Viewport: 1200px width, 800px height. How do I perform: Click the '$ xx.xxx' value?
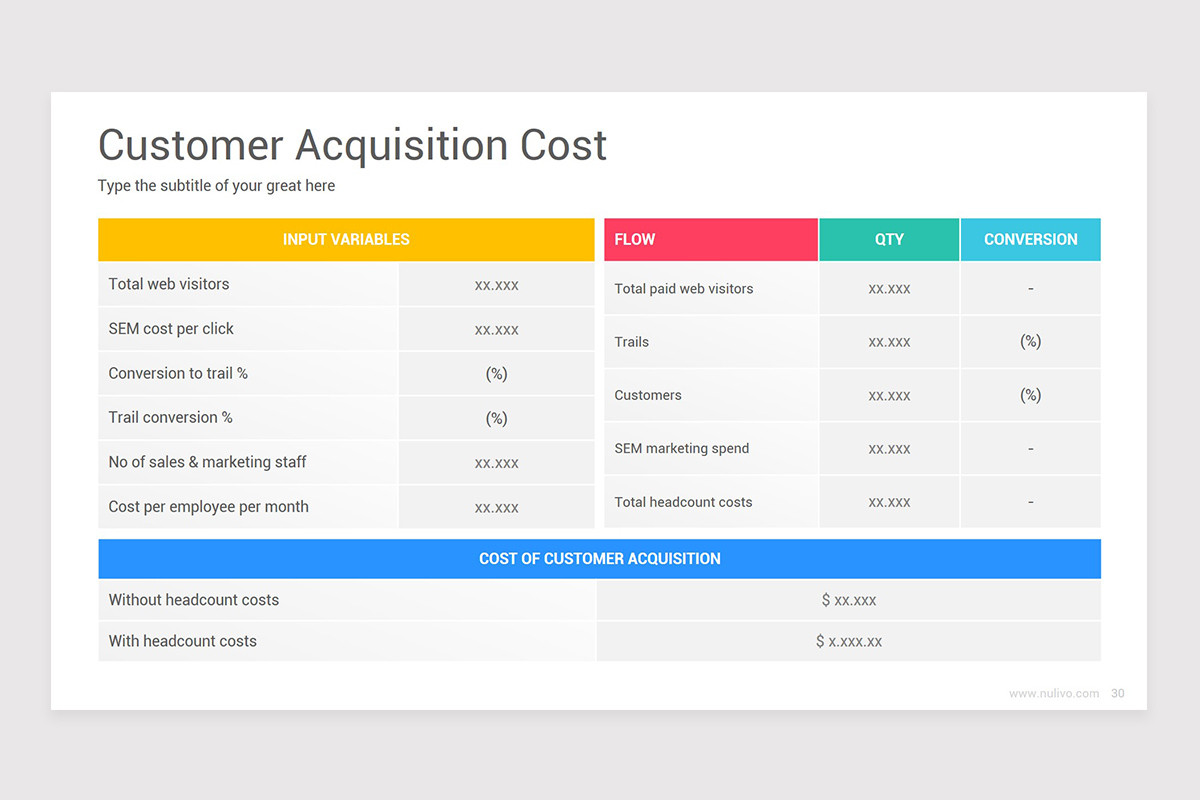click(x=849, y=600)
